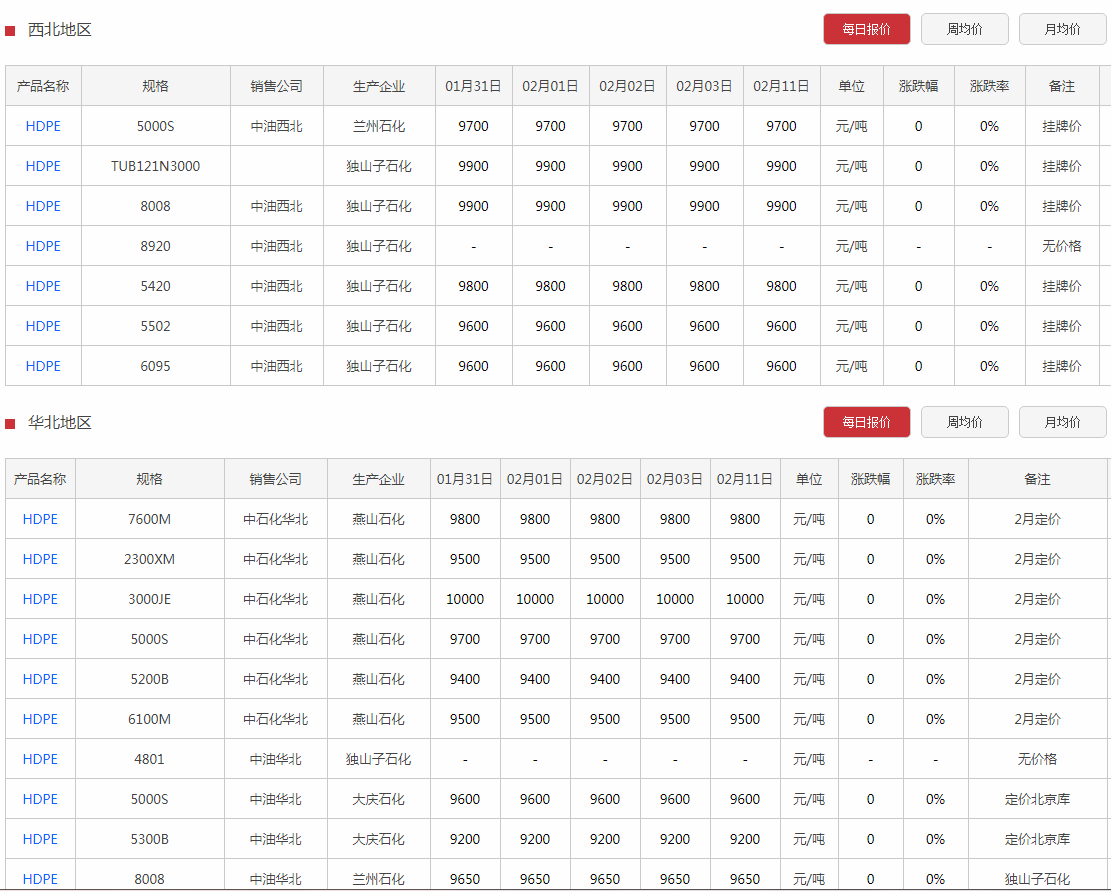Click HDPE link in 4801 row
The width and height of the screenshot is (1111, 891).
coord(40,759)
